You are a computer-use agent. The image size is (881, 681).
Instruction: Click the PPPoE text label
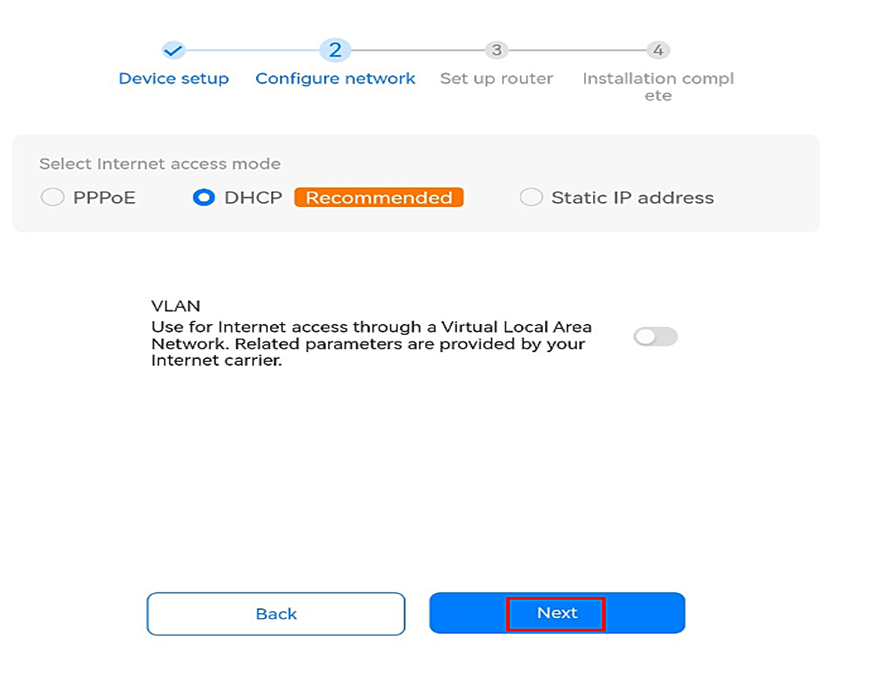coord(104,198)
